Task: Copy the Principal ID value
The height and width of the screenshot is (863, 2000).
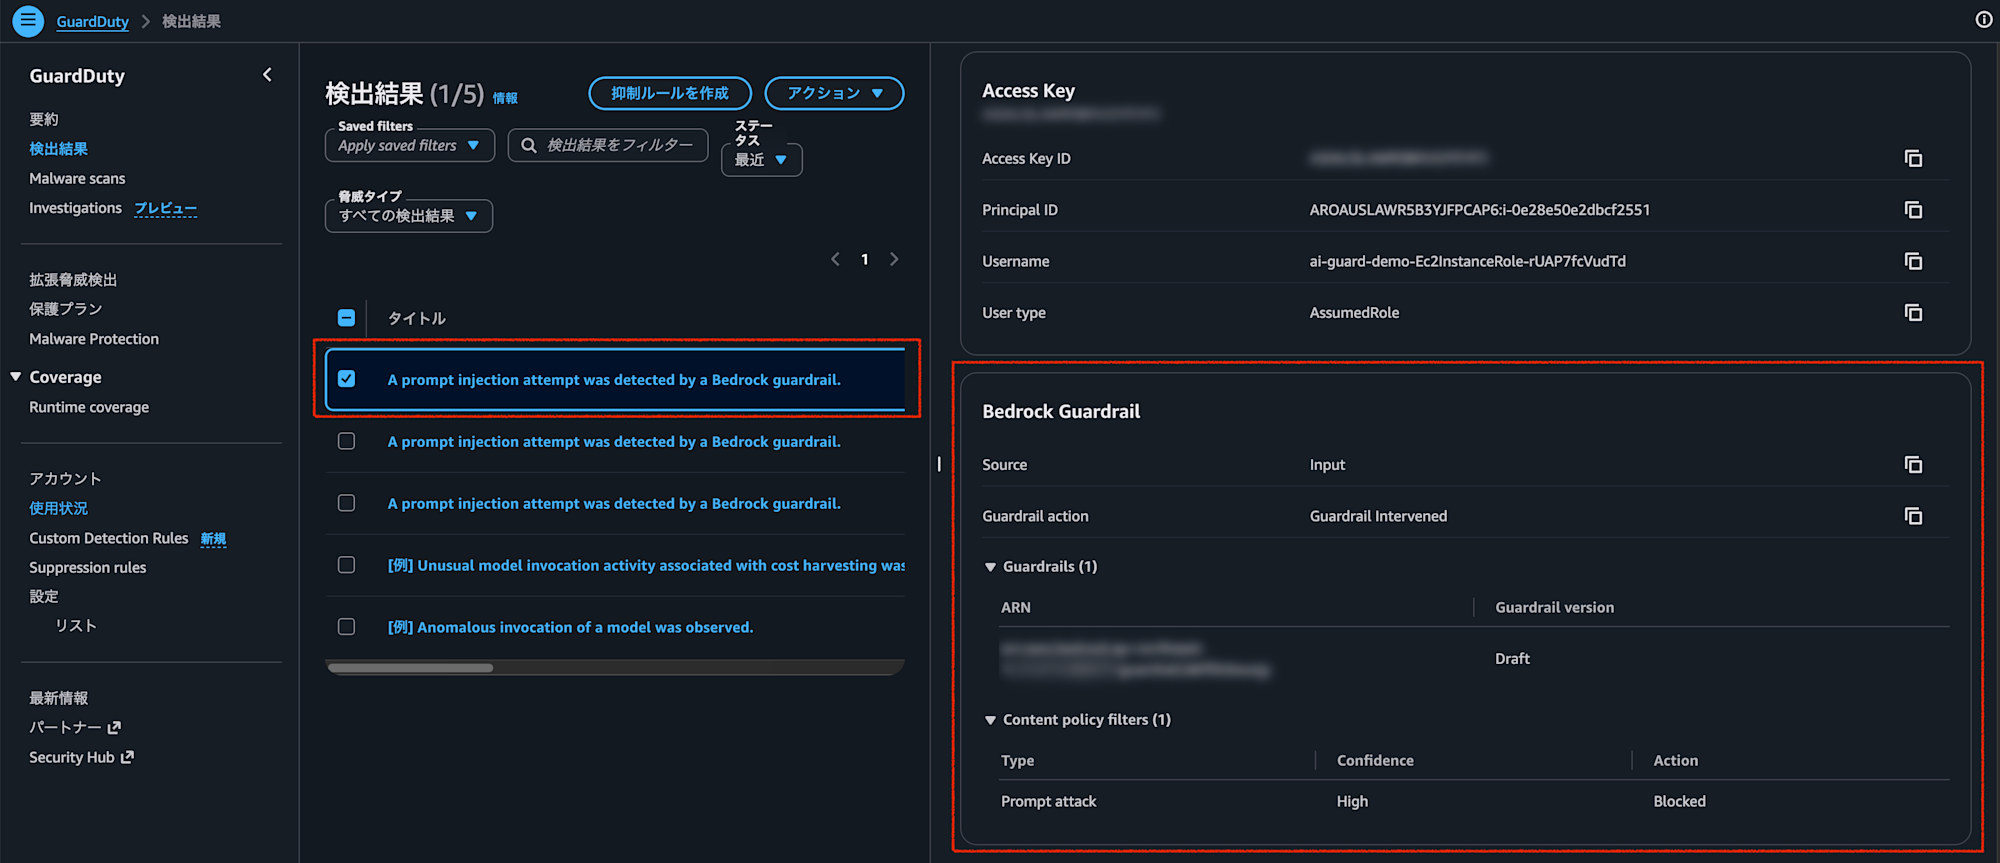Action: coord(1913,210)
